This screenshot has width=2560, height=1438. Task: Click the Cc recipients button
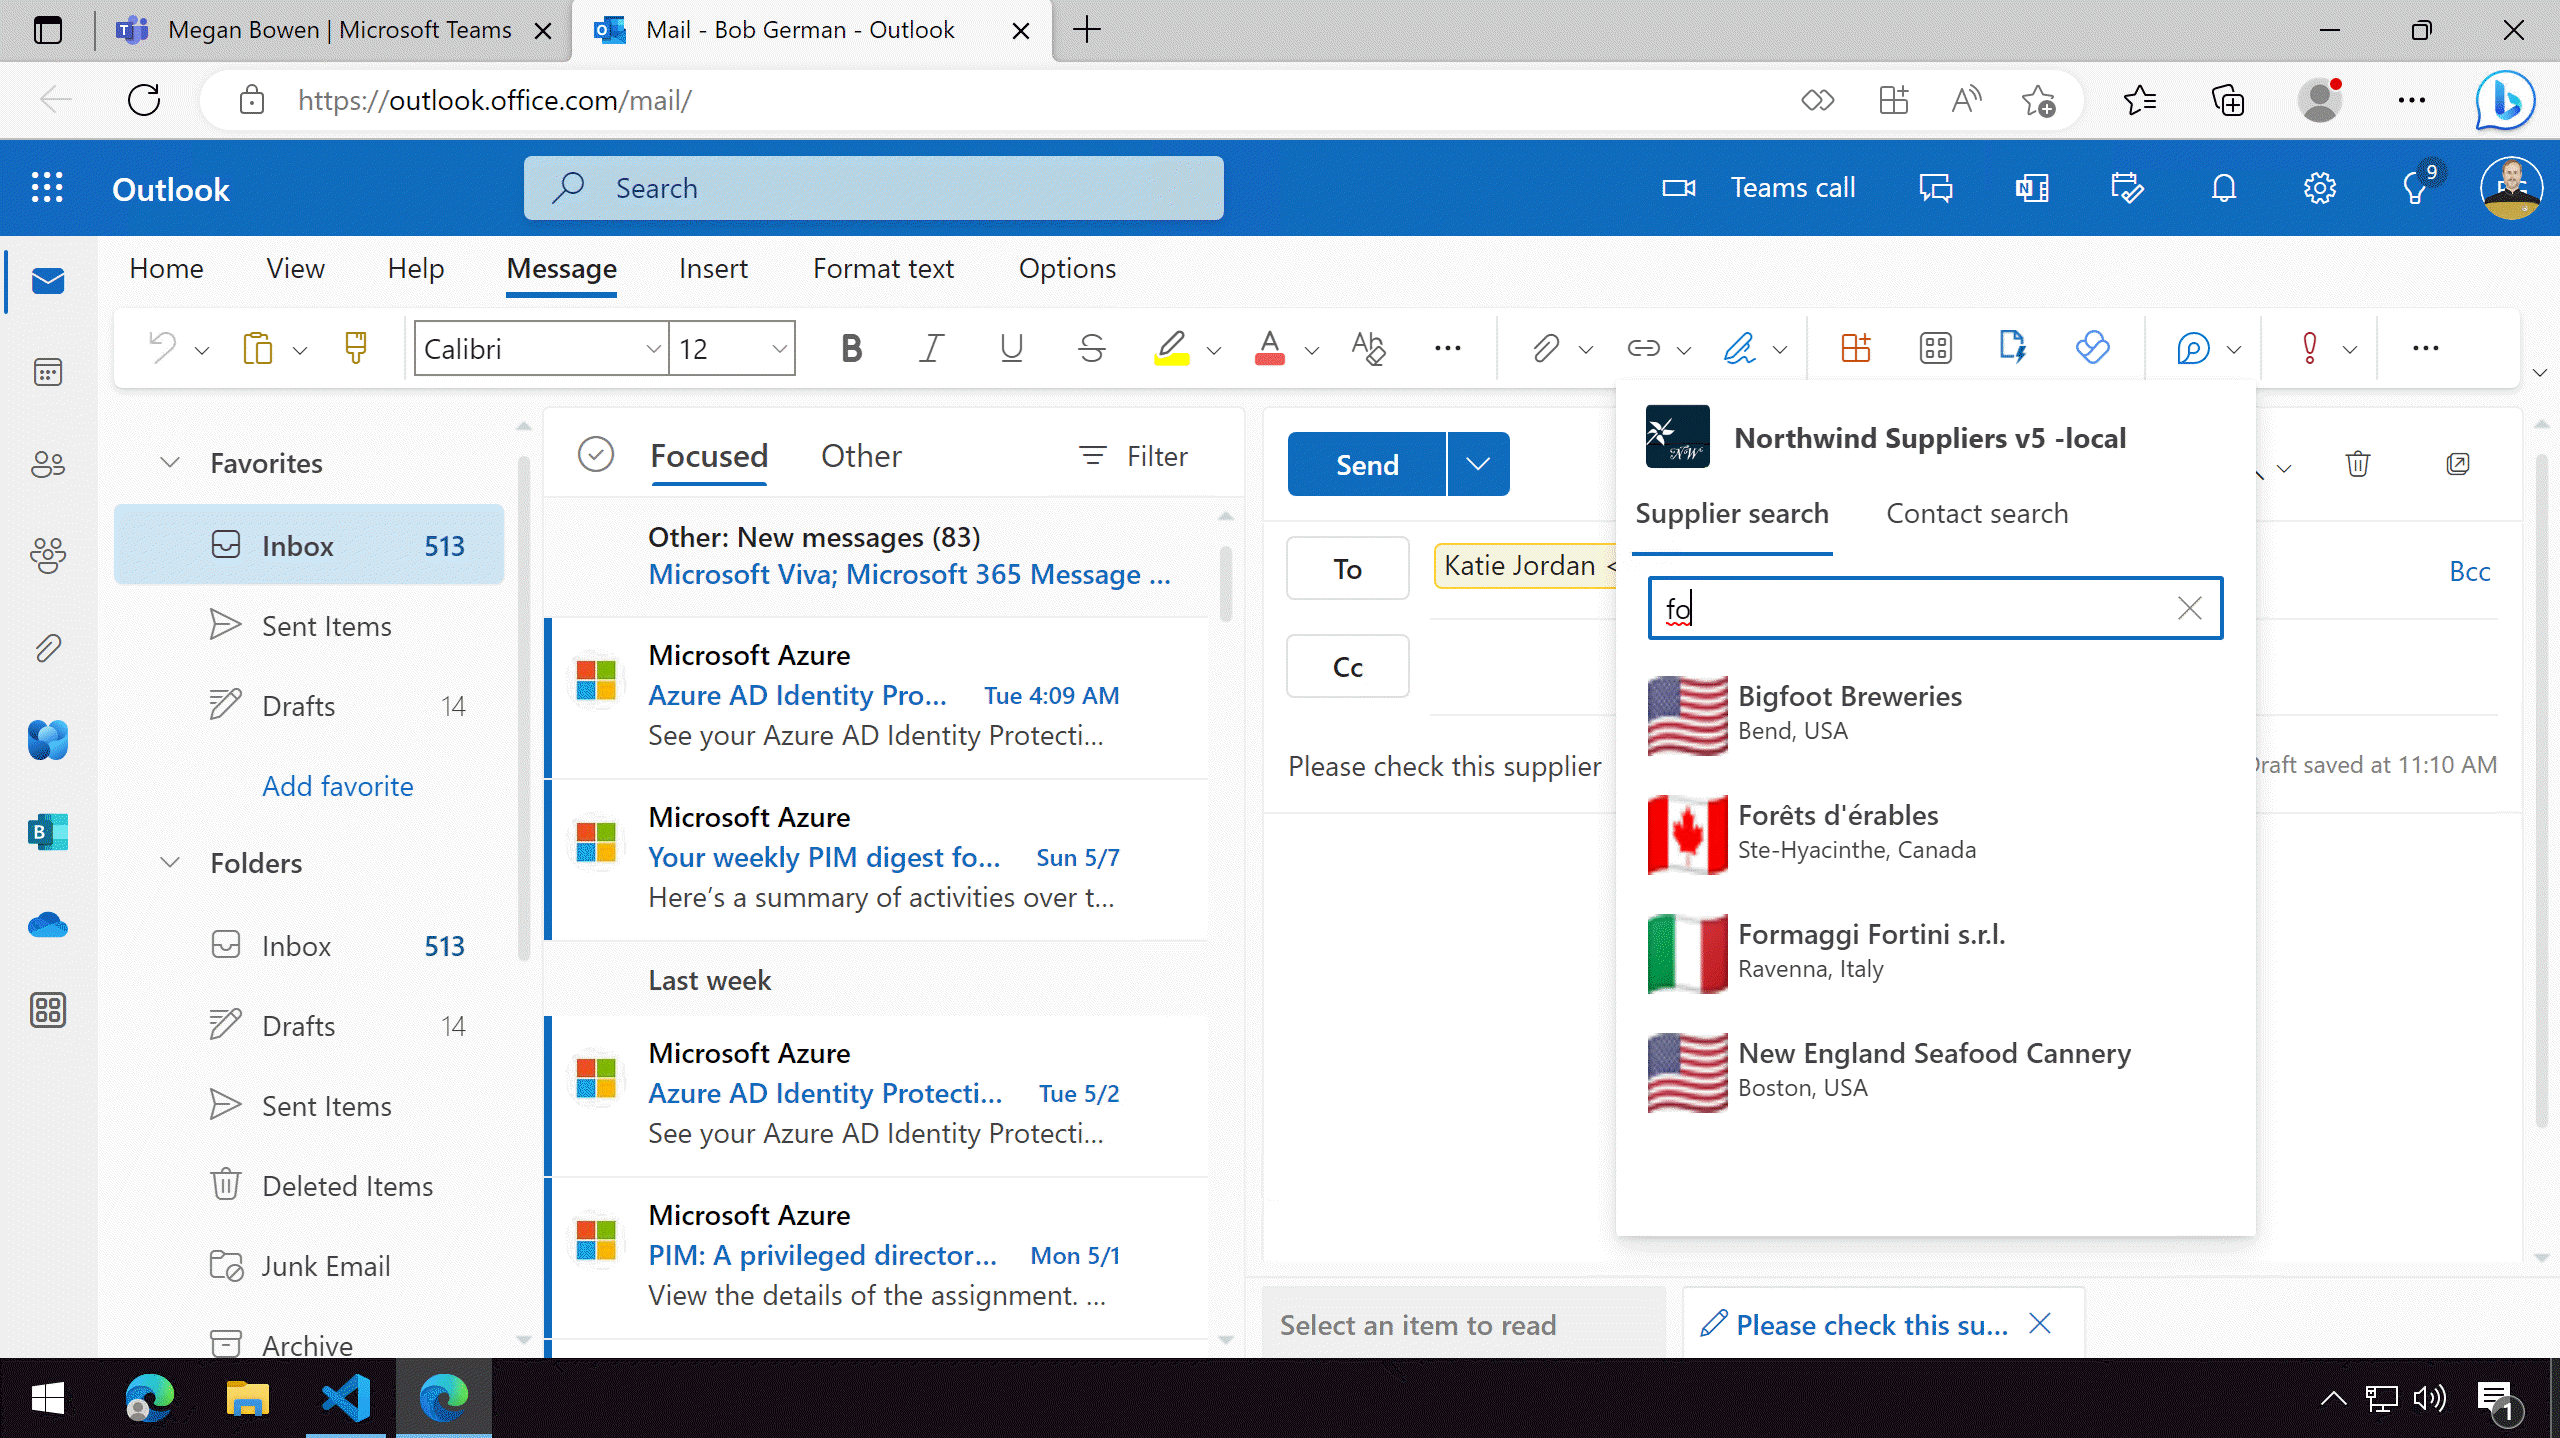click(1347, 666)
